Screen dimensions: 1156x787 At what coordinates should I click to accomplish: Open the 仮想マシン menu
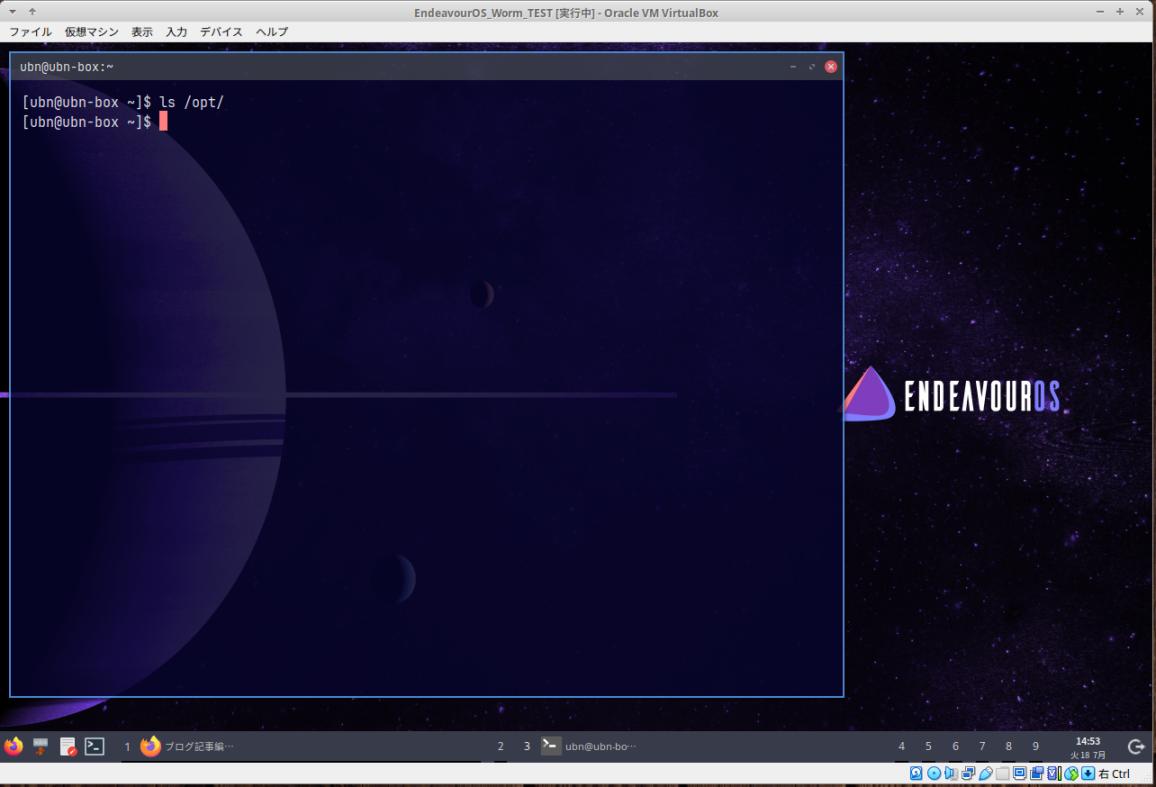point(91,32)
